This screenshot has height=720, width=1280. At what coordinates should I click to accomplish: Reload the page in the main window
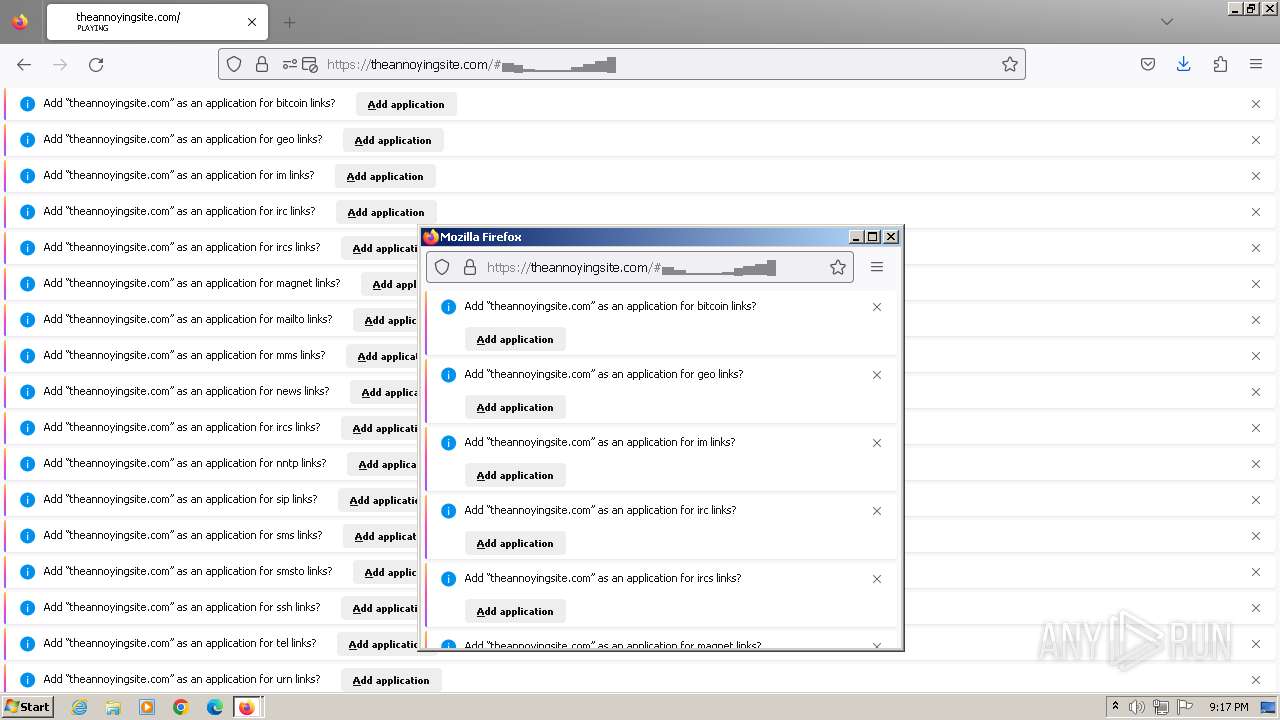[96, 64]
